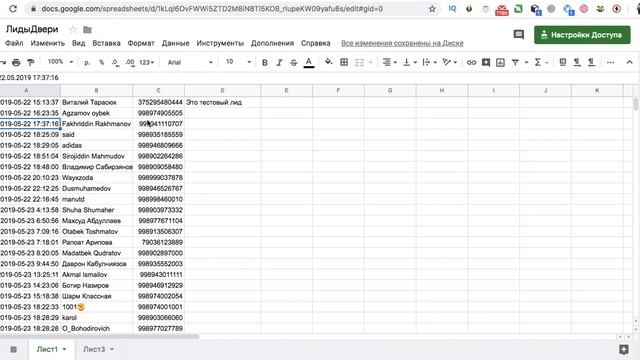Click the insert link icon
Viewport: 640px width, 360px height.
coord(471,62)
